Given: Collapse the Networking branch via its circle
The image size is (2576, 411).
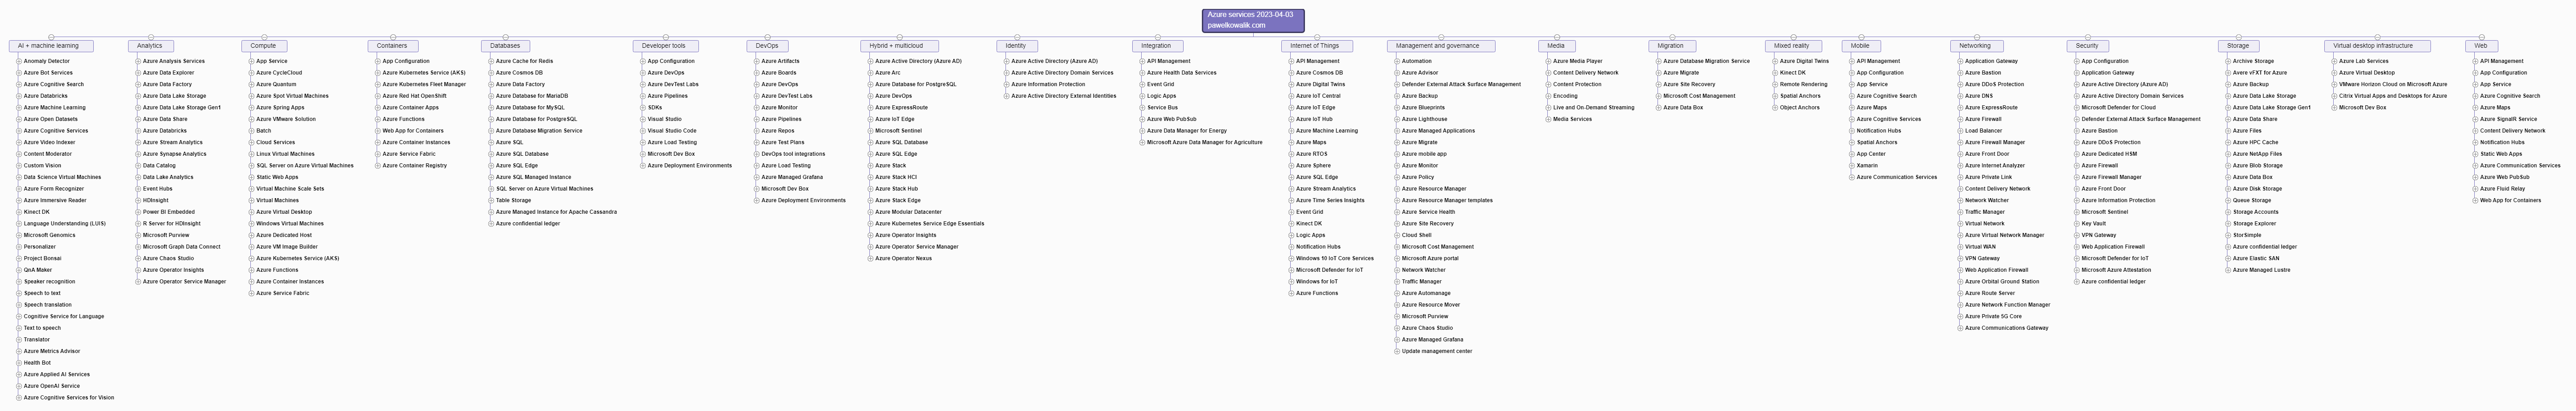Looking at the screenshot, I should 1976,37.
